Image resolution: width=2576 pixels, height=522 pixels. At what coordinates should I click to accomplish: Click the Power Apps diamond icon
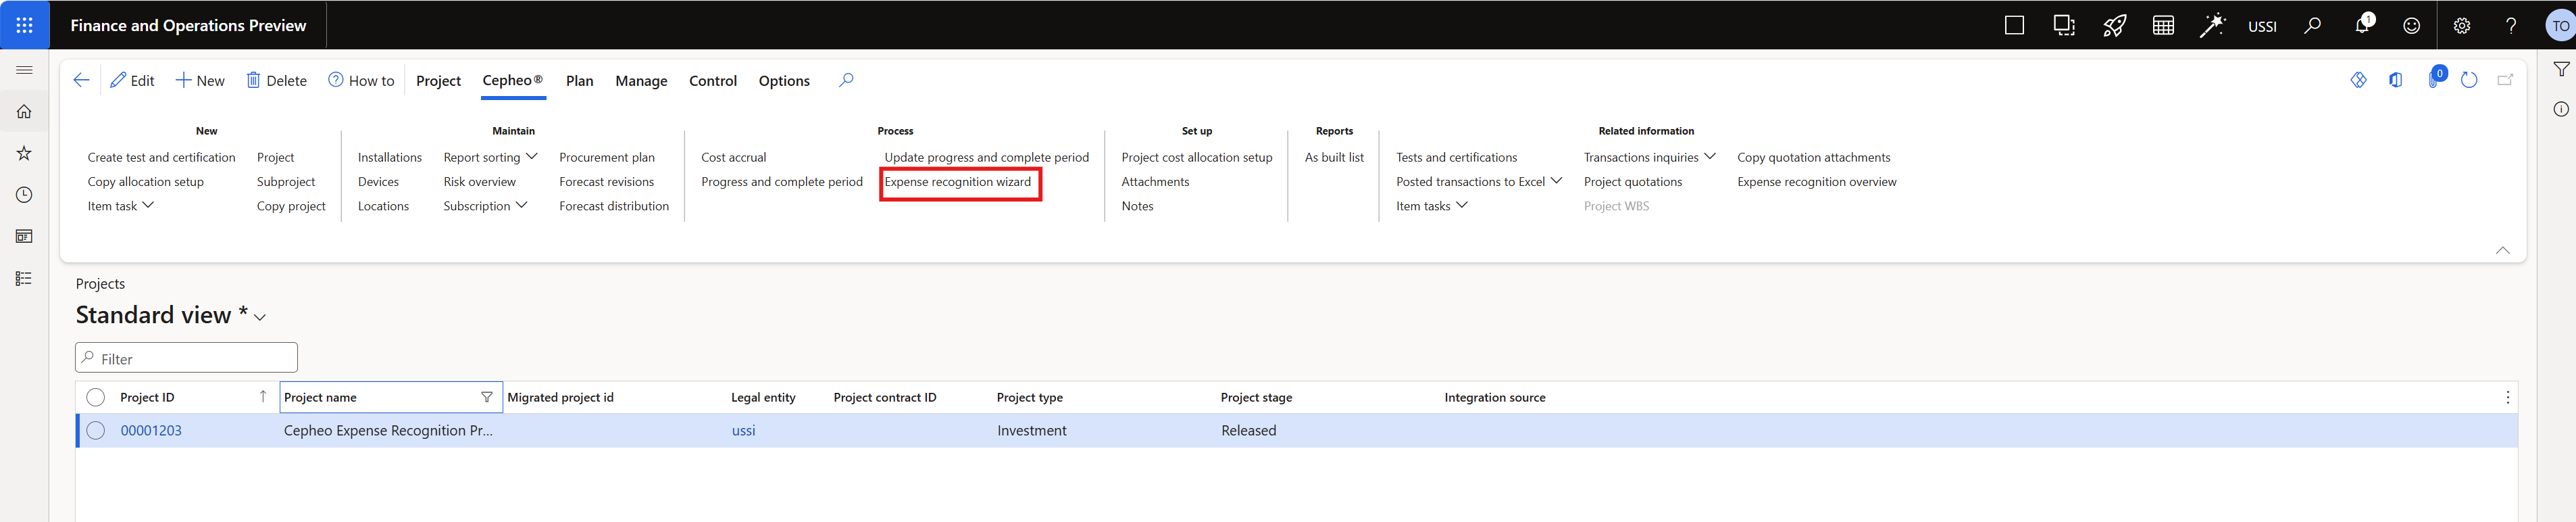[x=2359, y=80]
